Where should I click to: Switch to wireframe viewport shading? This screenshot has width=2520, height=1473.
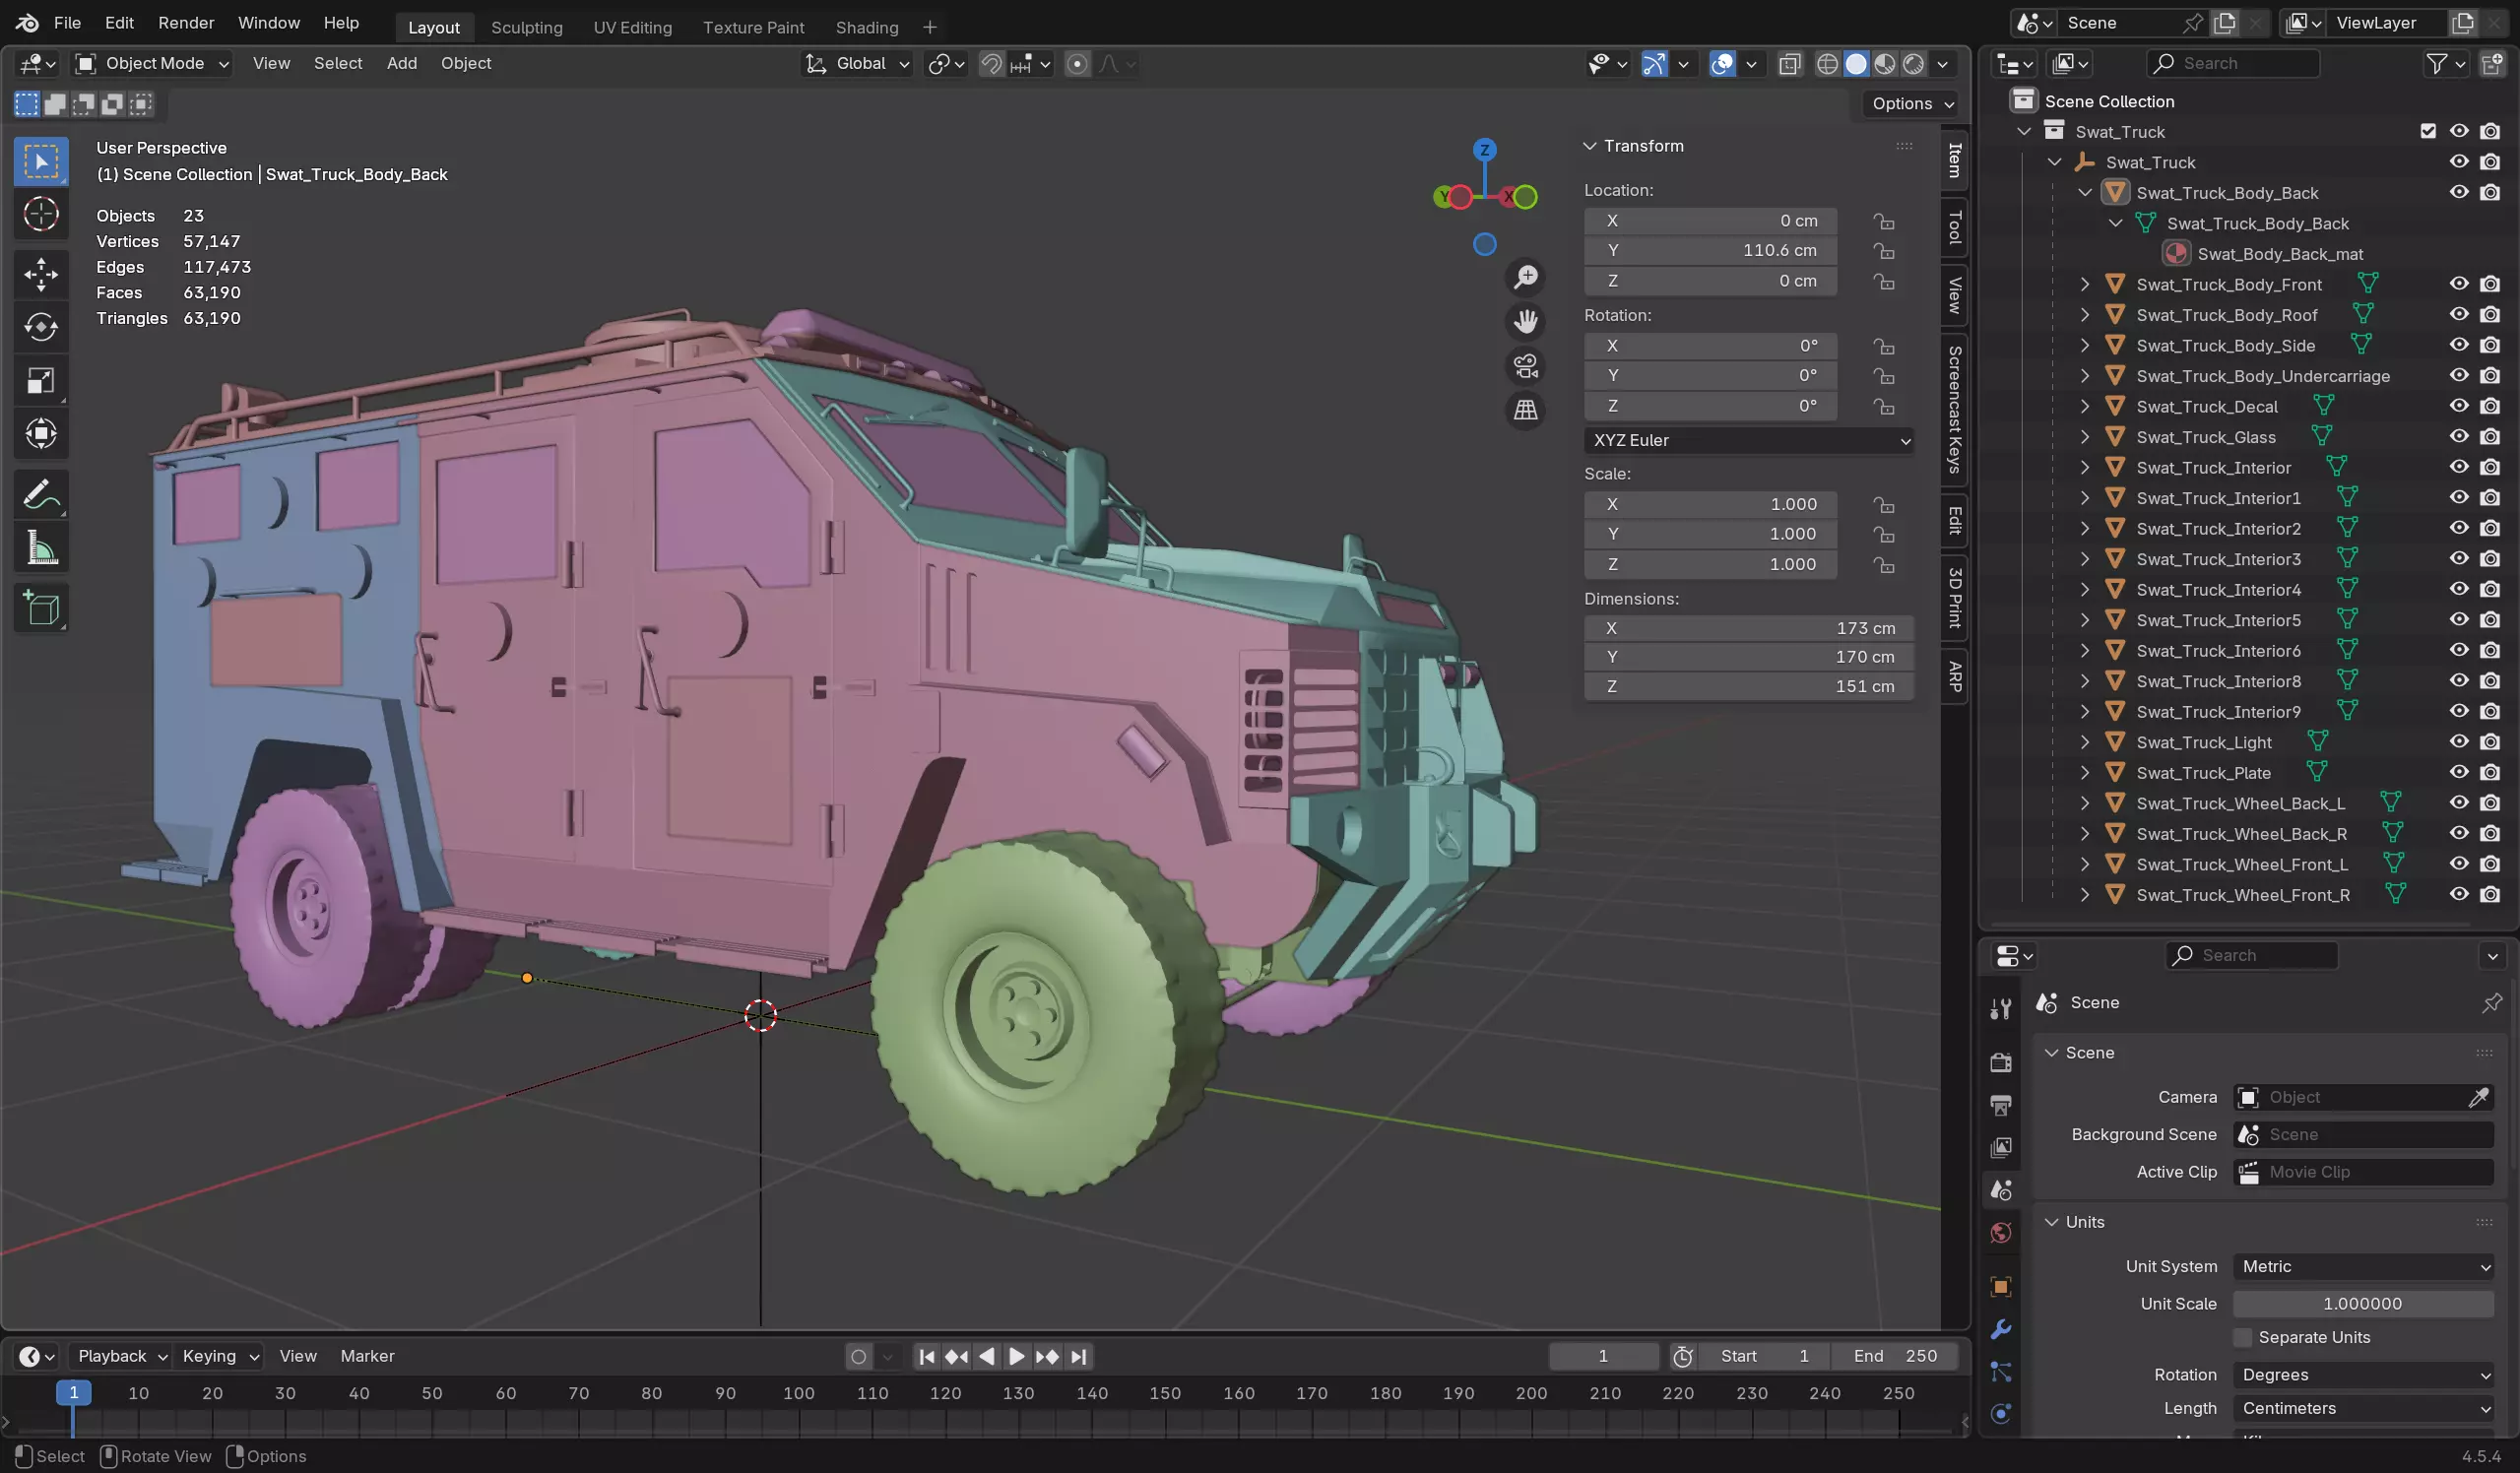point(1827,64)
